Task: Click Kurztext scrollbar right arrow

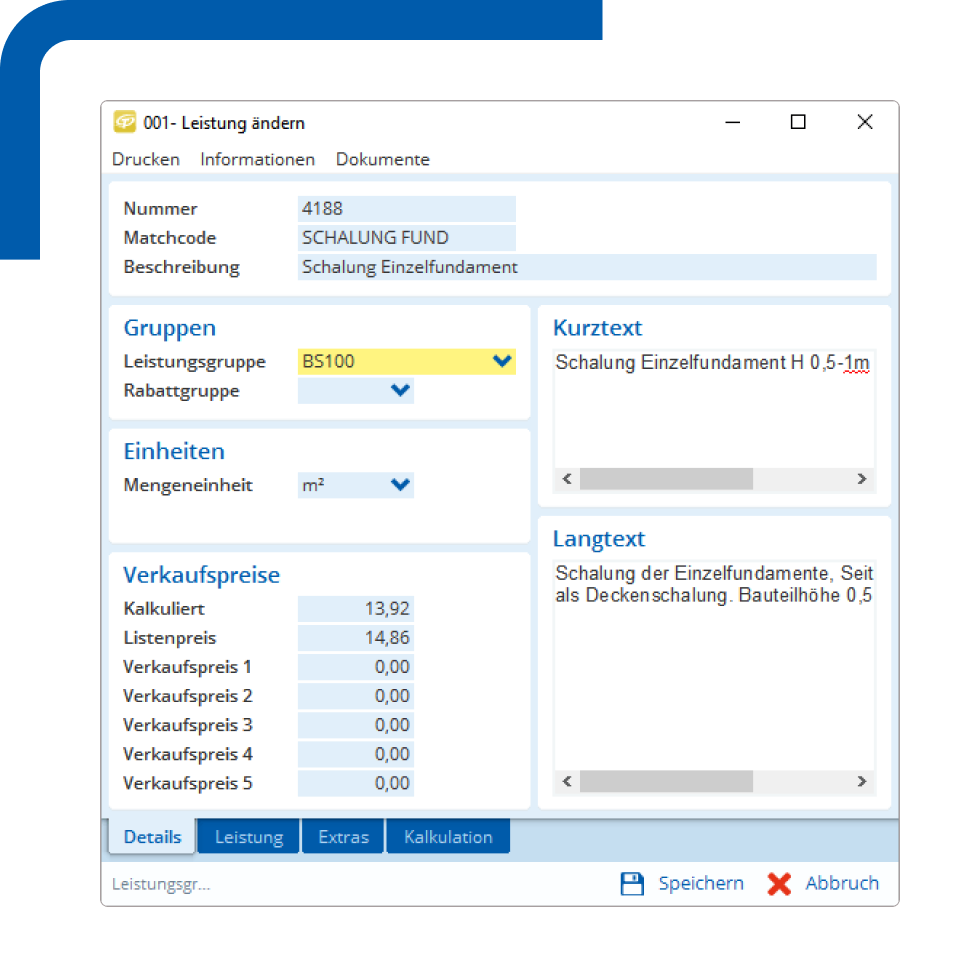Action: [x=861, y=479]
